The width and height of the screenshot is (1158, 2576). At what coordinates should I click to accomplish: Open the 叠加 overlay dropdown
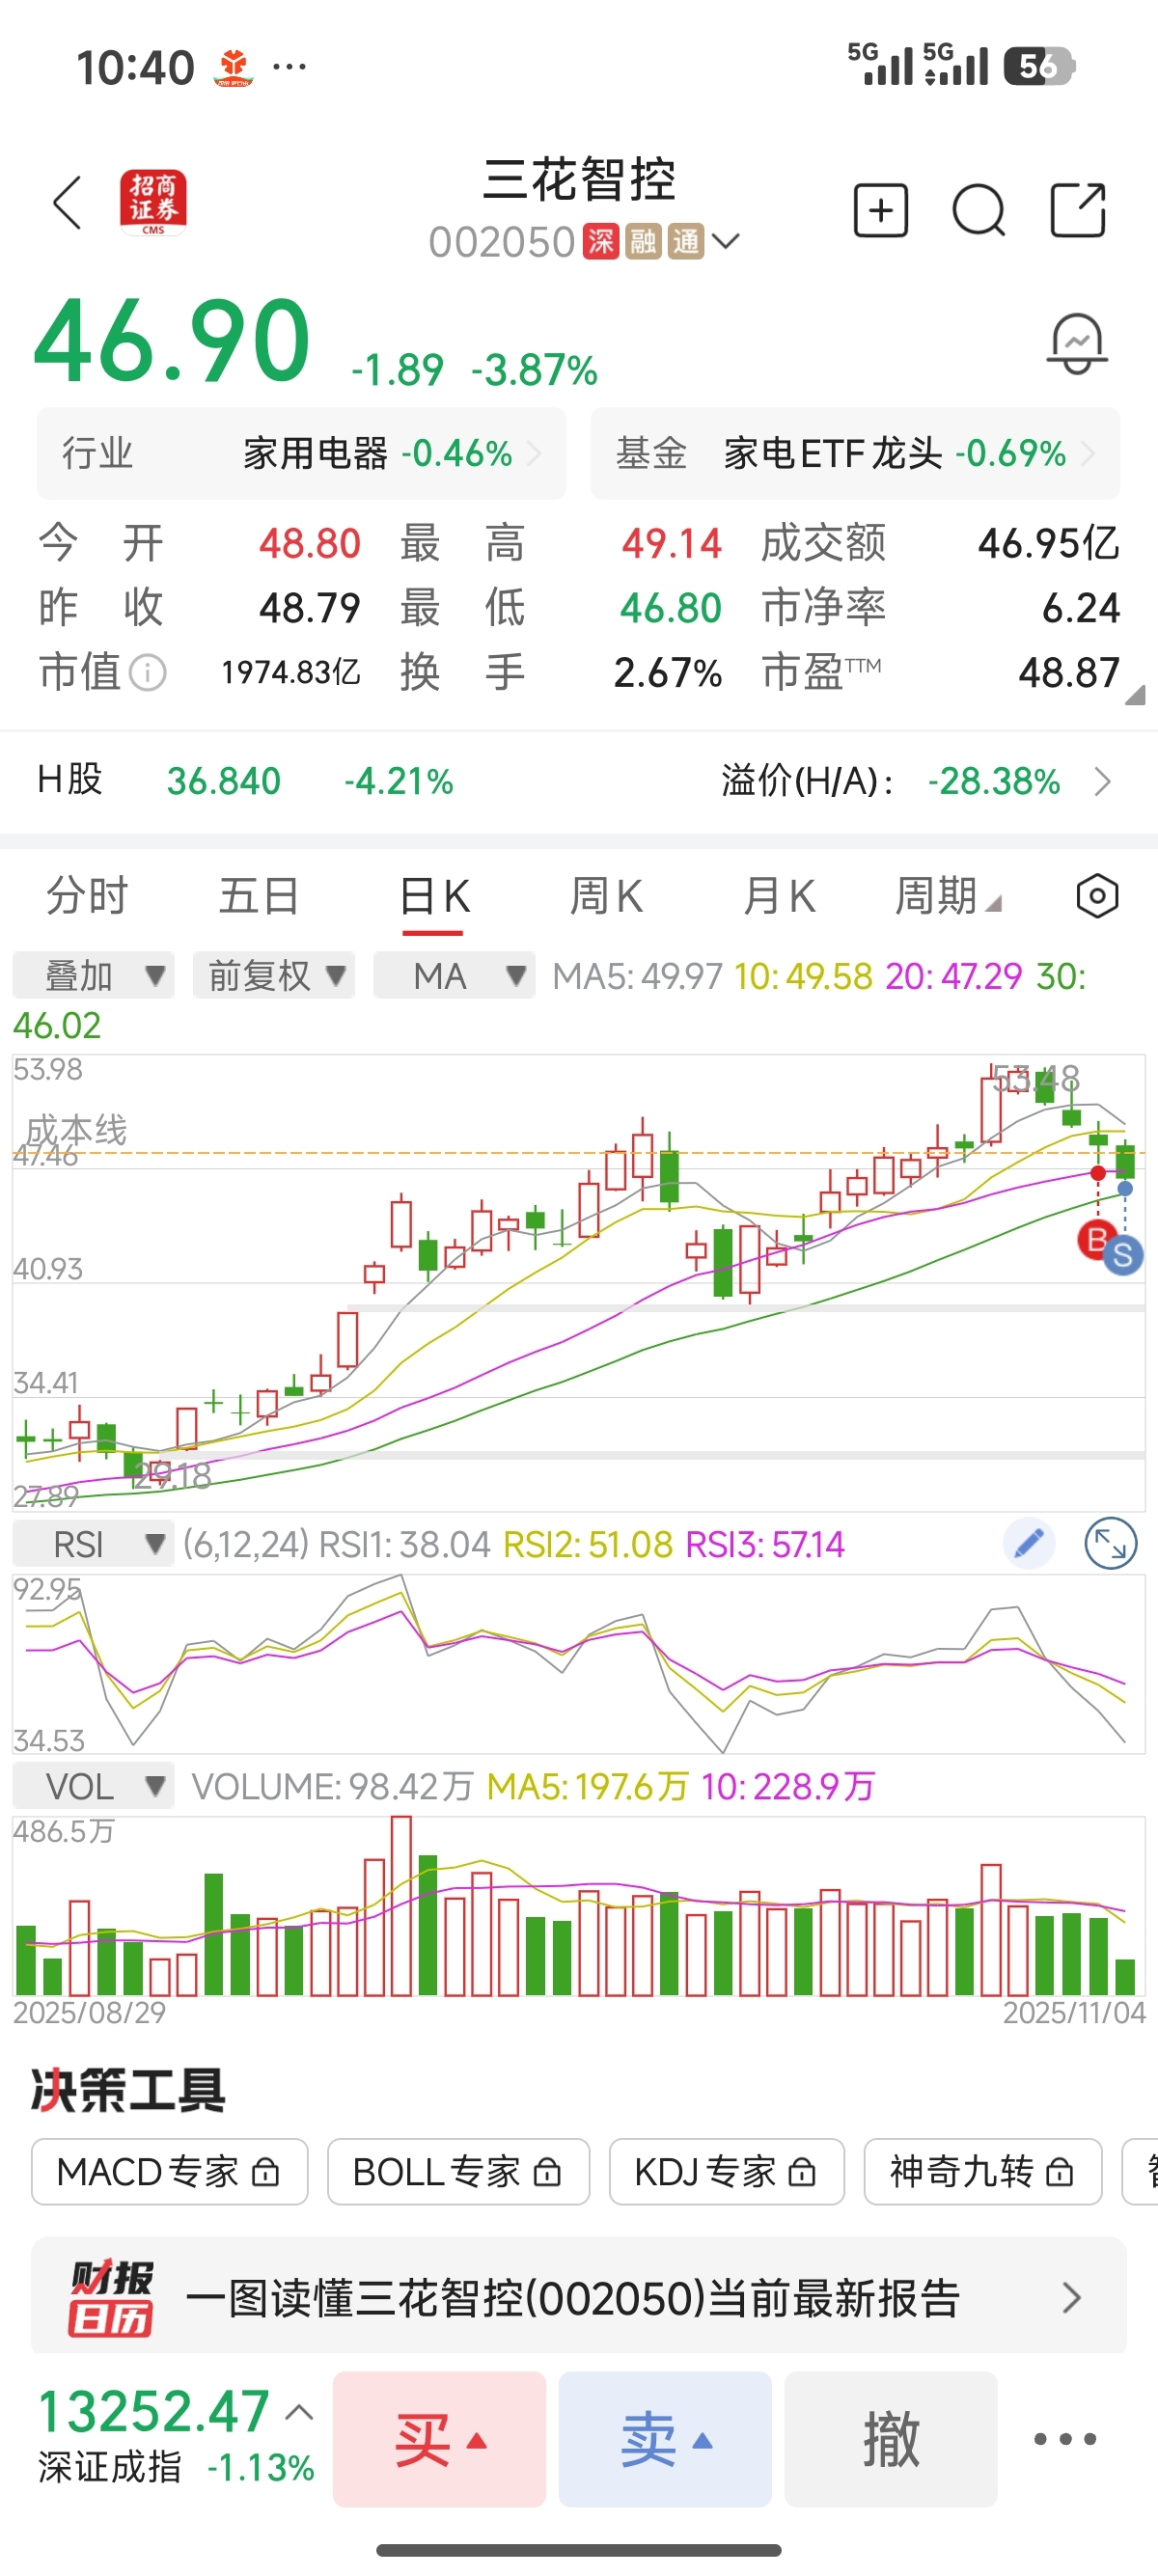click(93, 975)
